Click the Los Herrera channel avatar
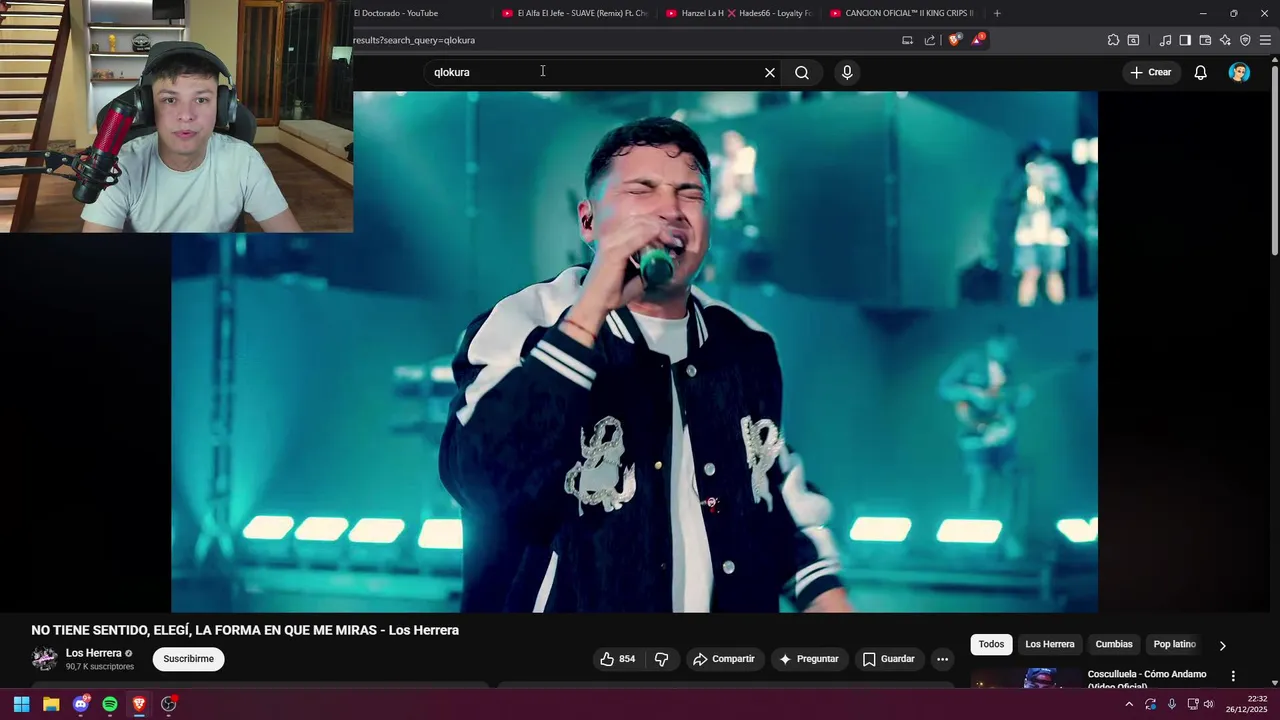Screen dimensions: 1280x720 44,658
